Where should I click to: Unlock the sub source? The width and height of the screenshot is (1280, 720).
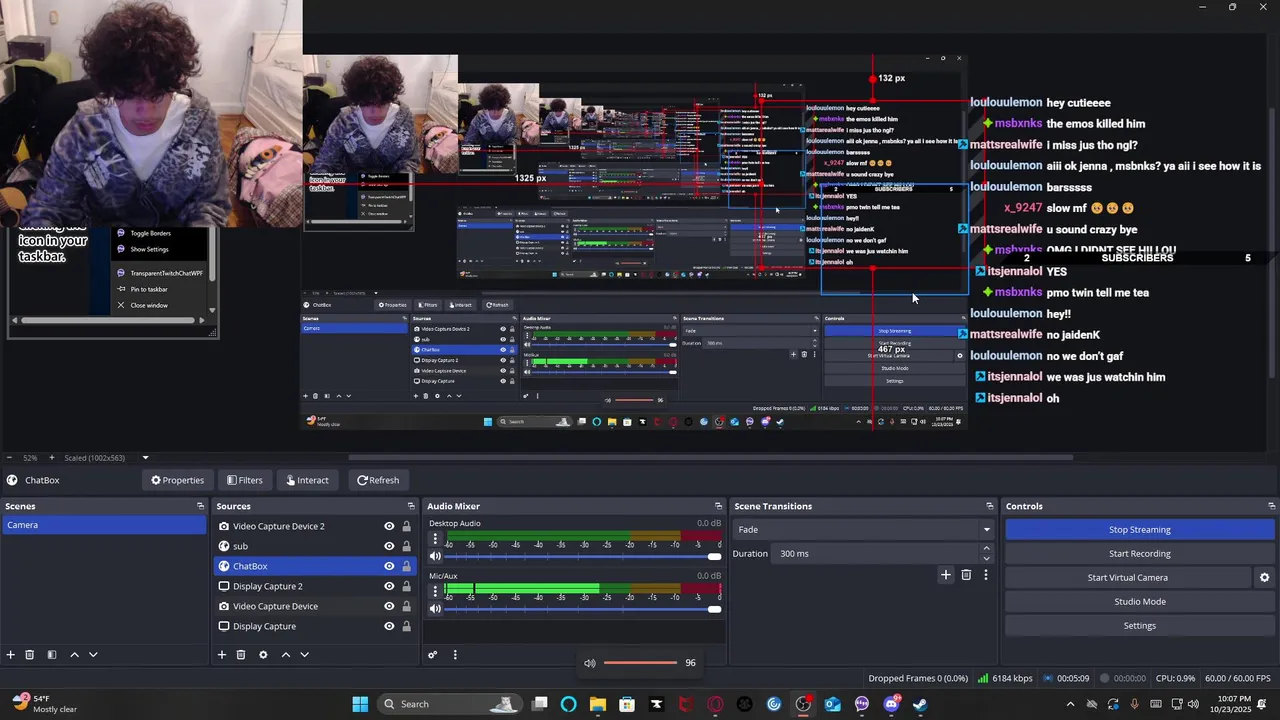tap(406, 546)
